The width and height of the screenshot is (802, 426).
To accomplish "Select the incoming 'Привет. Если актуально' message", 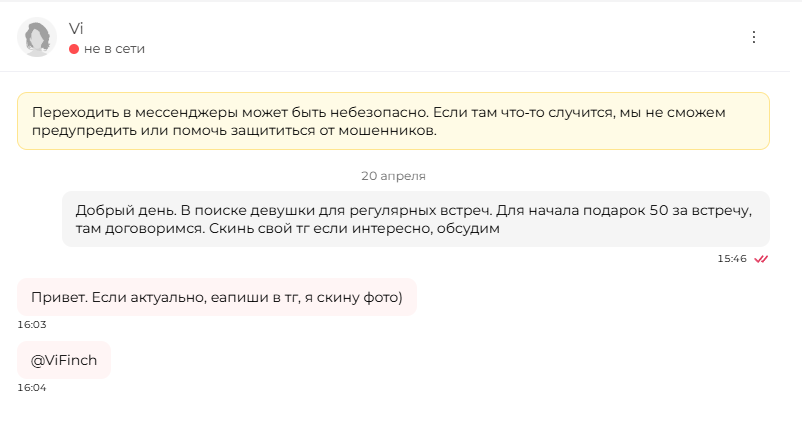I will point(217,297).
